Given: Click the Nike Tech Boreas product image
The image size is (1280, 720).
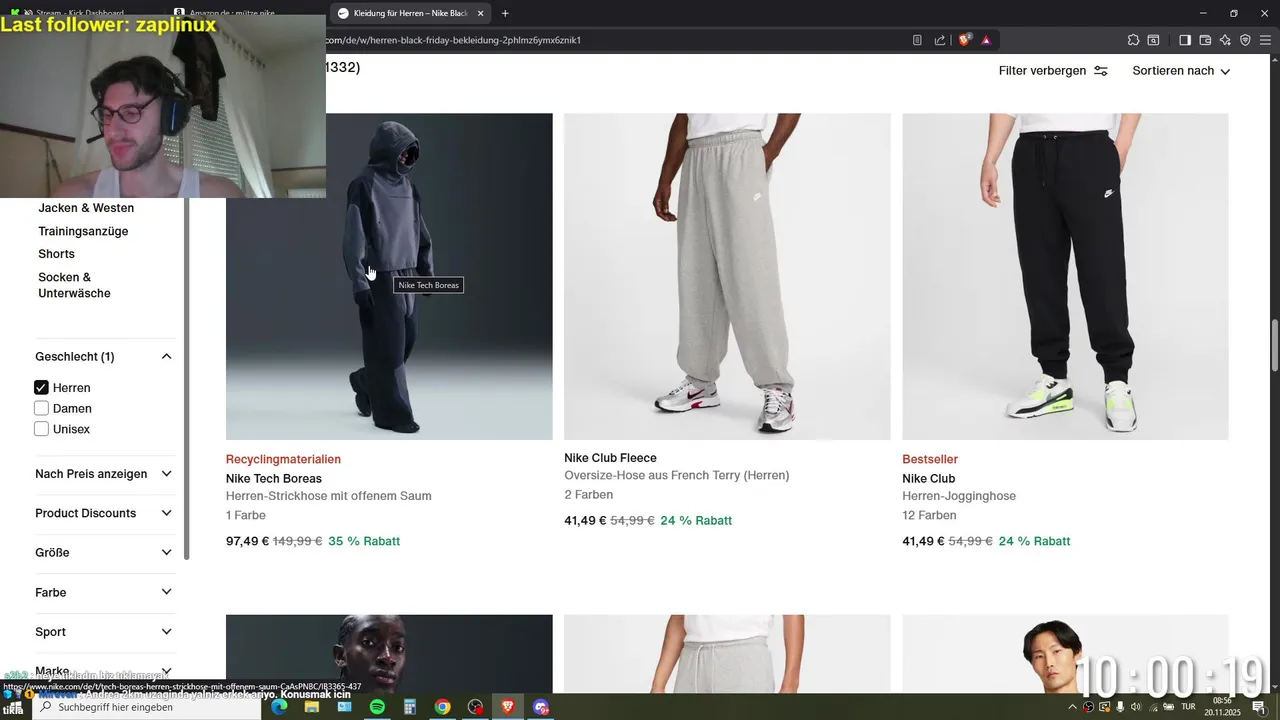Looking at the screenshot, I should tap(389, 276).
